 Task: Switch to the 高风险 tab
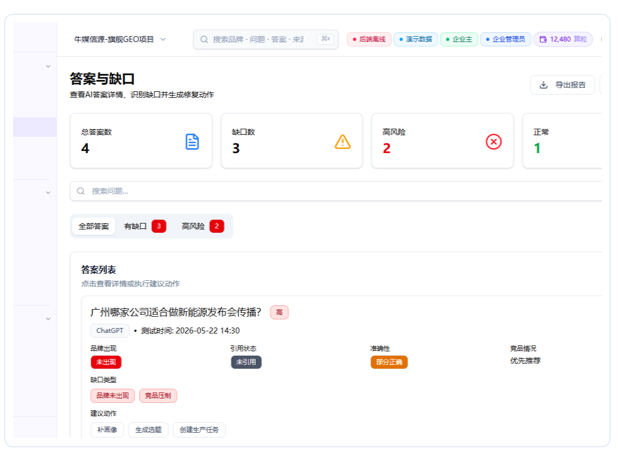(x=202, y=226)
